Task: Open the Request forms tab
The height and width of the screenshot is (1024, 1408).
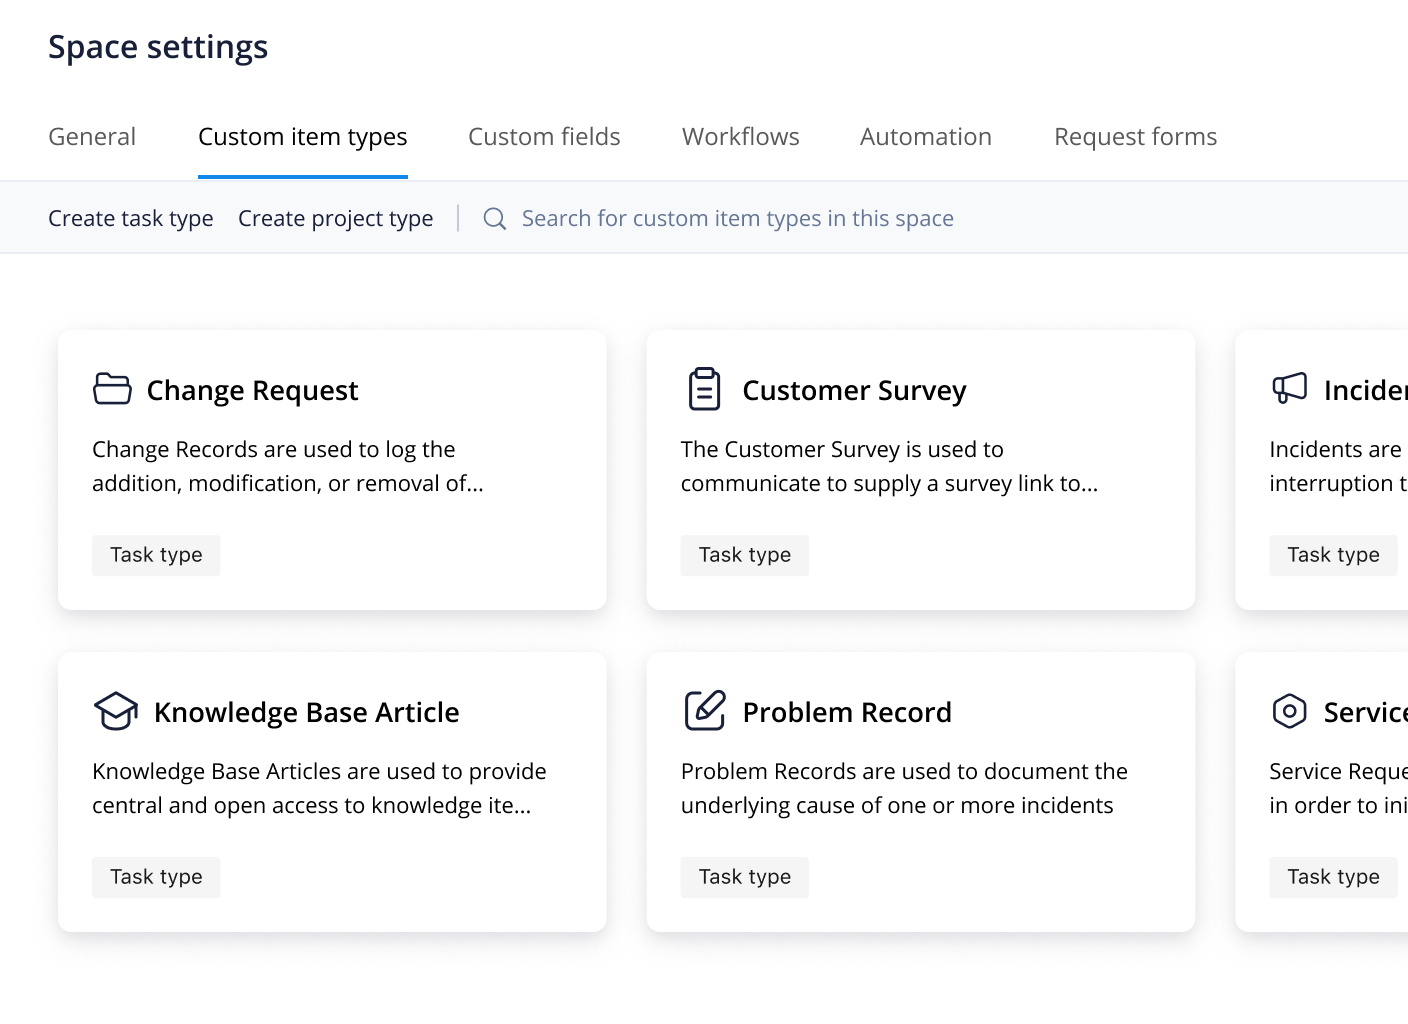Action: 1135,137
